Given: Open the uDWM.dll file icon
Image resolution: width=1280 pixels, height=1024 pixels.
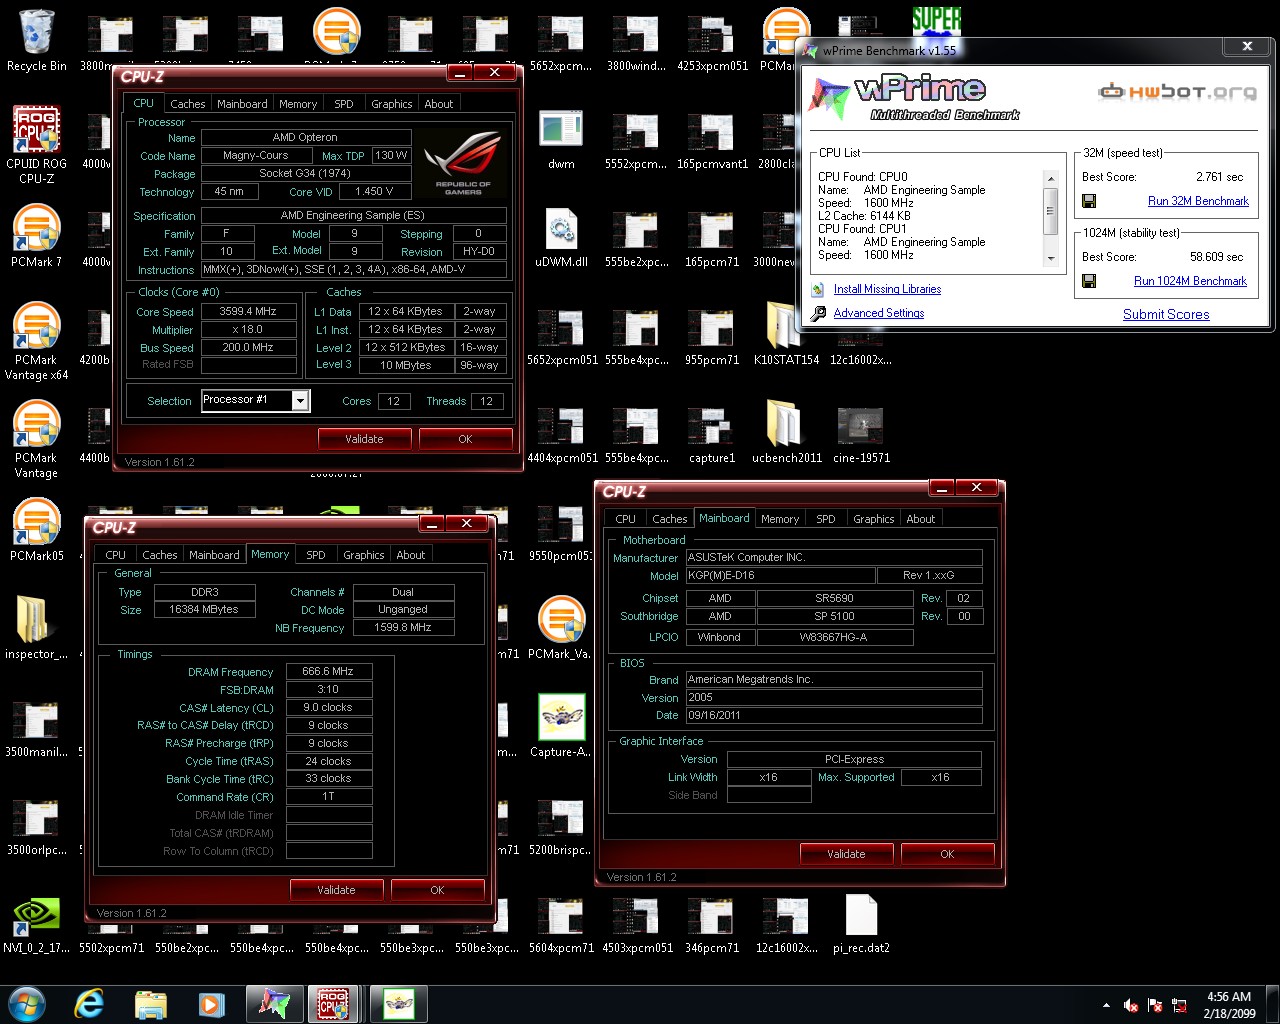Looking at the screenshot, I should pyautogui.click(x=561, y=236).
